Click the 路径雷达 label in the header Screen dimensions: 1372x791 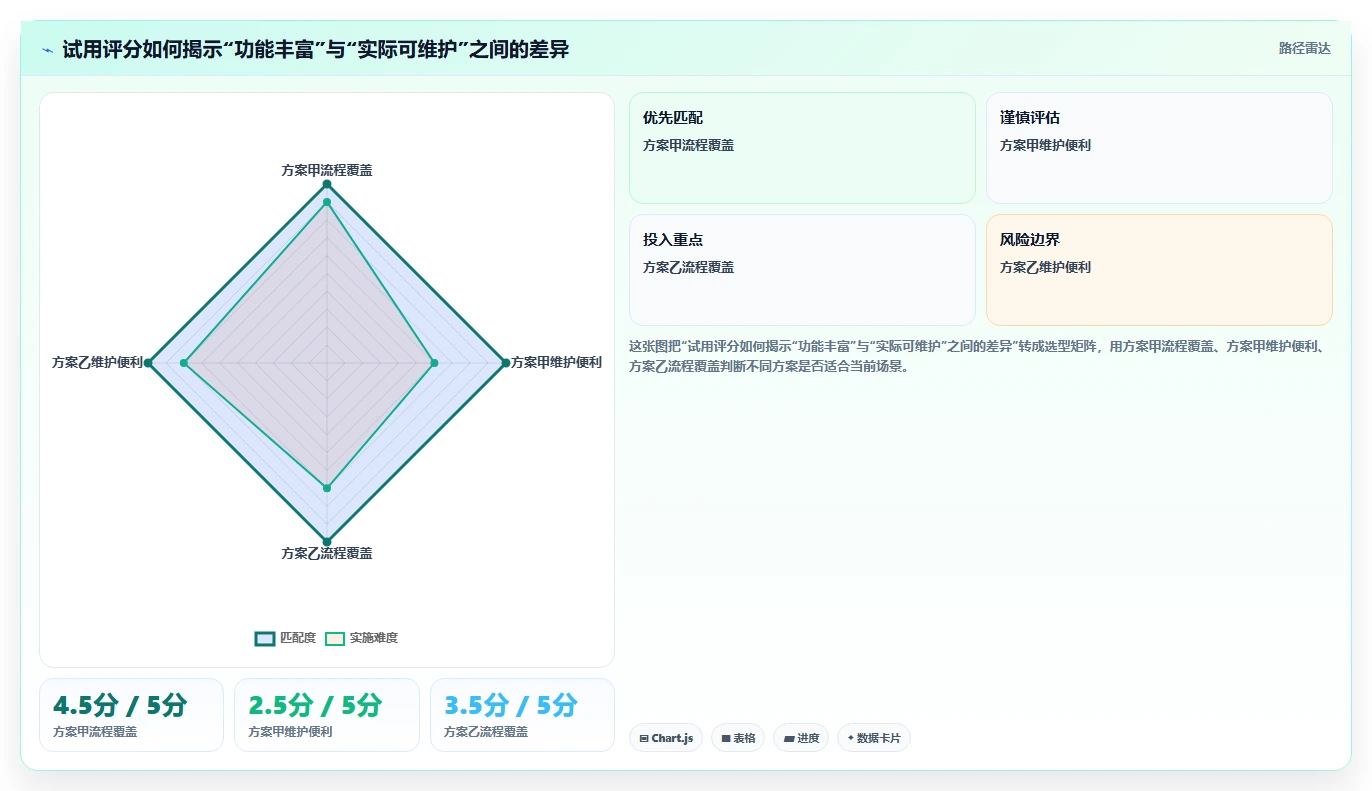[x=1305, y=48]
